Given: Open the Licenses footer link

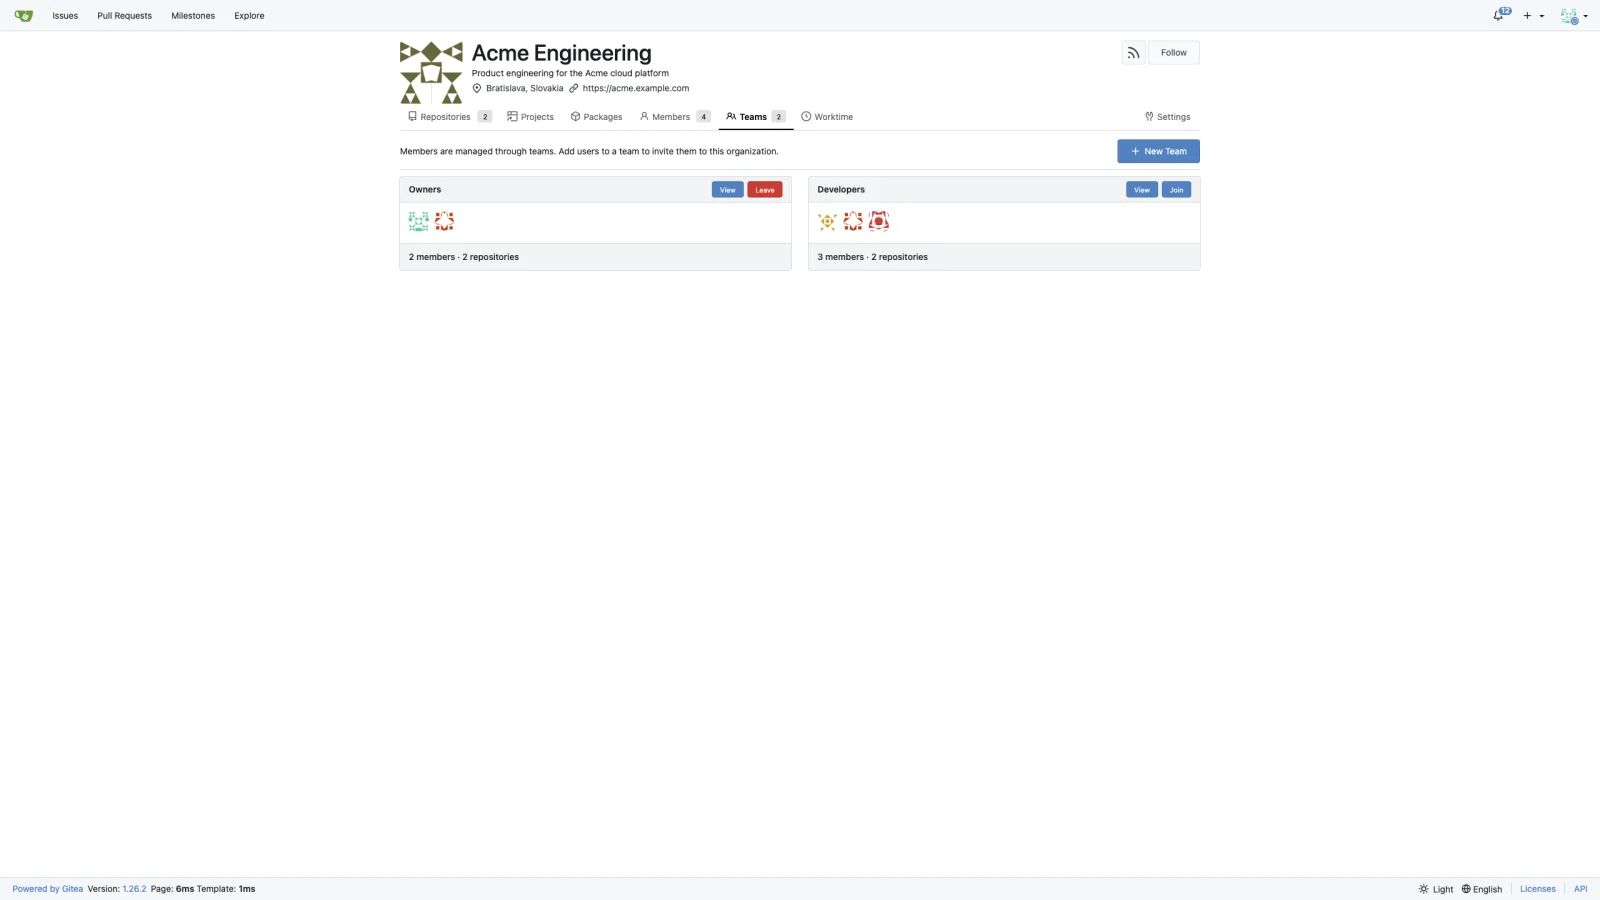Looking at the screenshot, I should pos(1538,889).
